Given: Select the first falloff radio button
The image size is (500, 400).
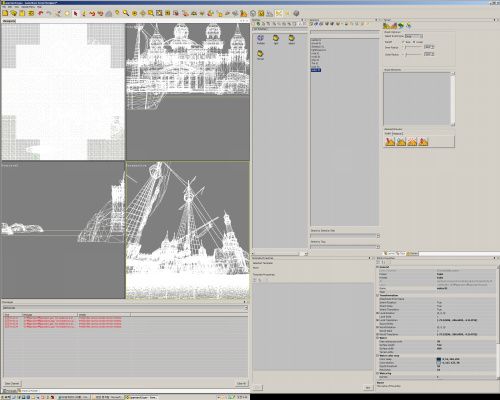Looking at the screenshot, I should tap(403, 42).
